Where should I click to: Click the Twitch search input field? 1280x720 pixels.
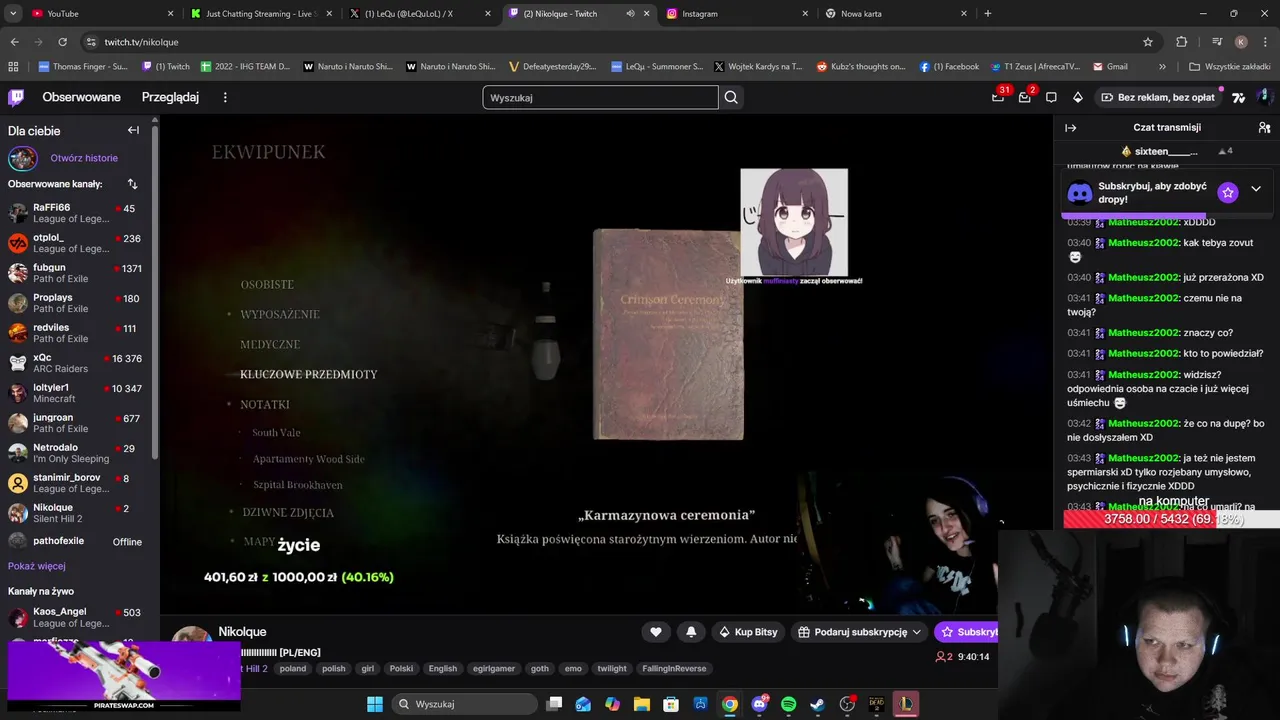[600, 97]
